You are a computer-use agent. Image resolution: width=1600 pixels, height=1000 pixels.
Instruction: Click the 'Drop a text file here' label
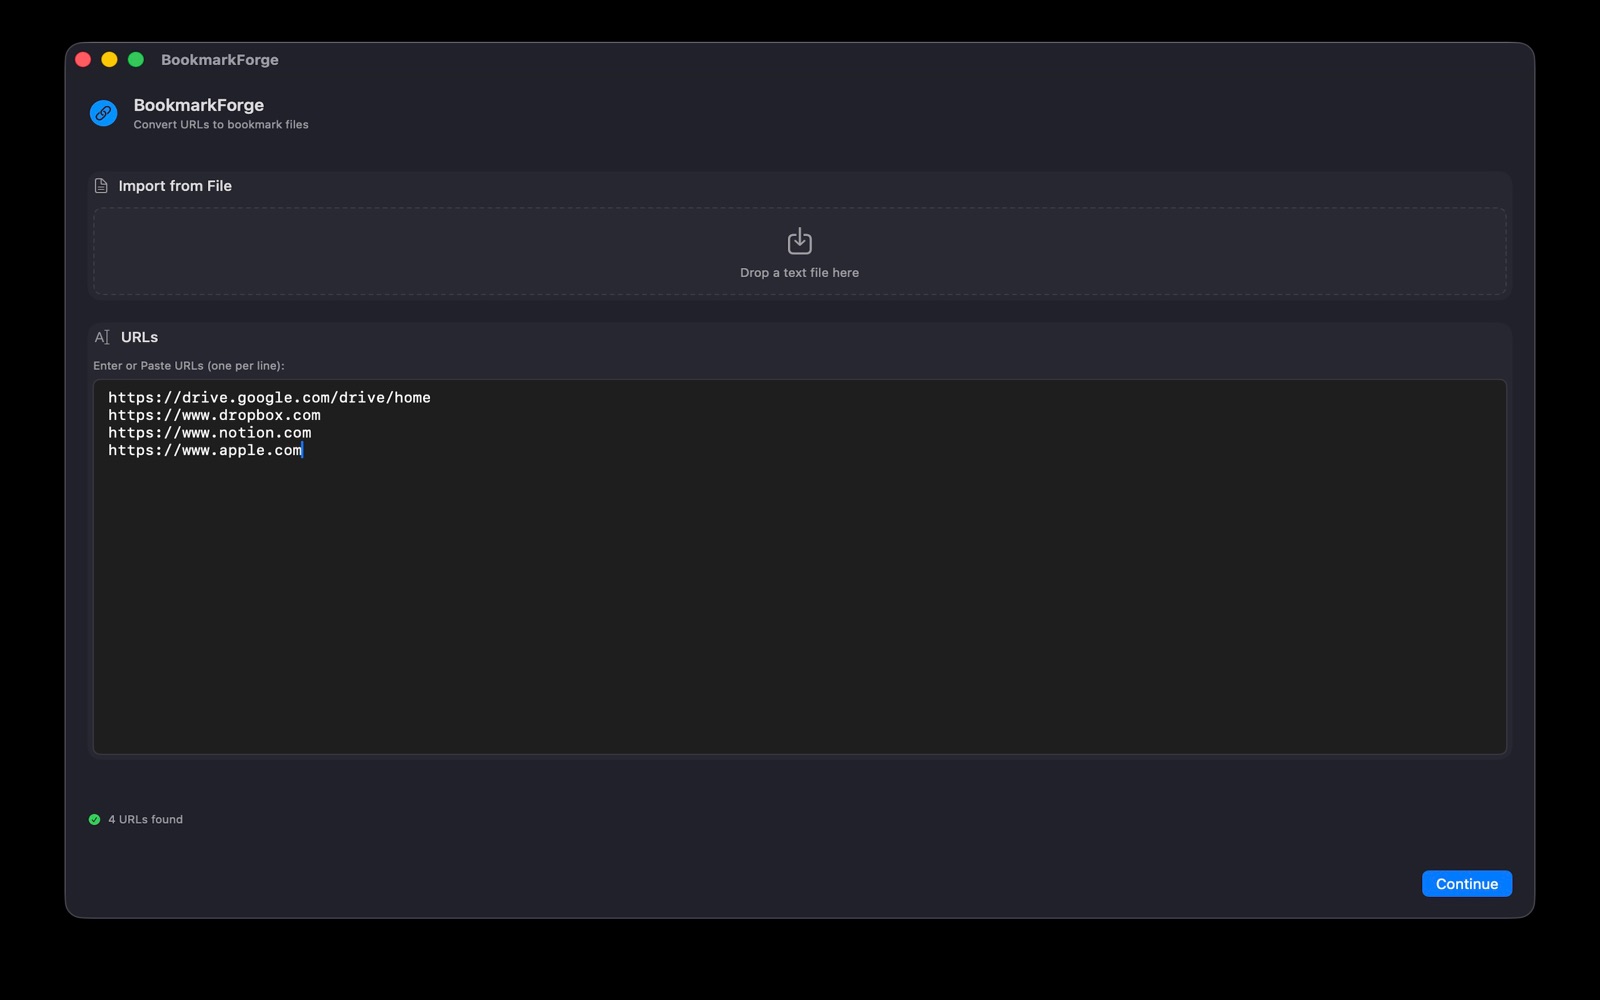click(x=799, y=273)
